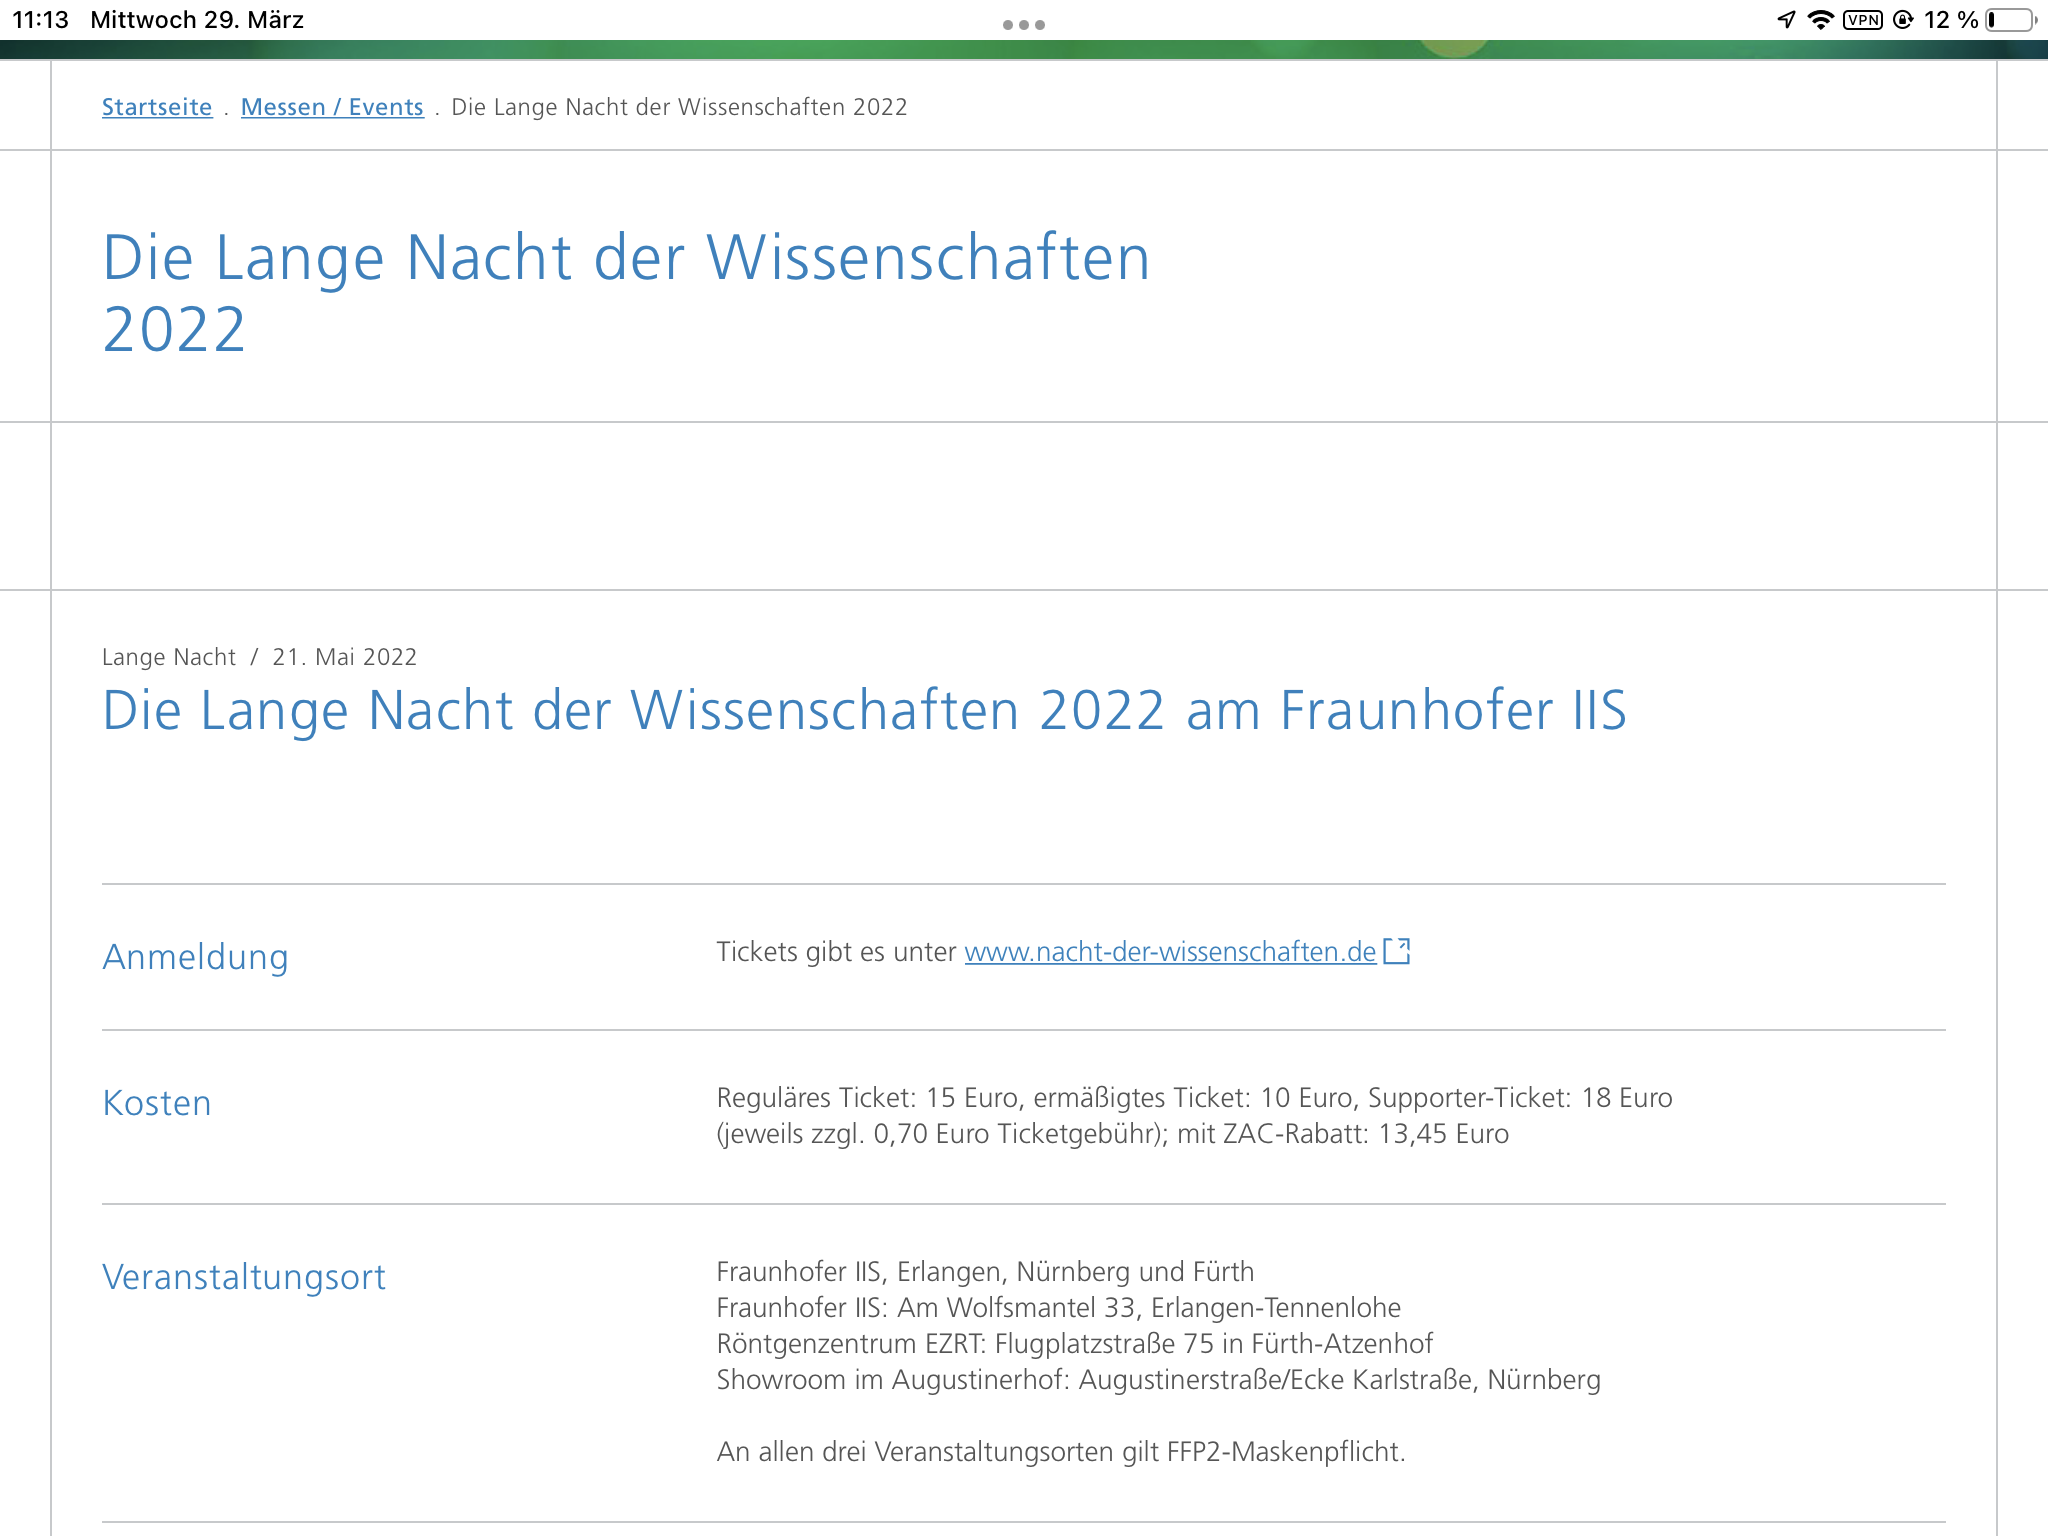This screenshot has height=1536, width=2048.
Task: Click the large page title ending in 2022
Action: (627, 293)
